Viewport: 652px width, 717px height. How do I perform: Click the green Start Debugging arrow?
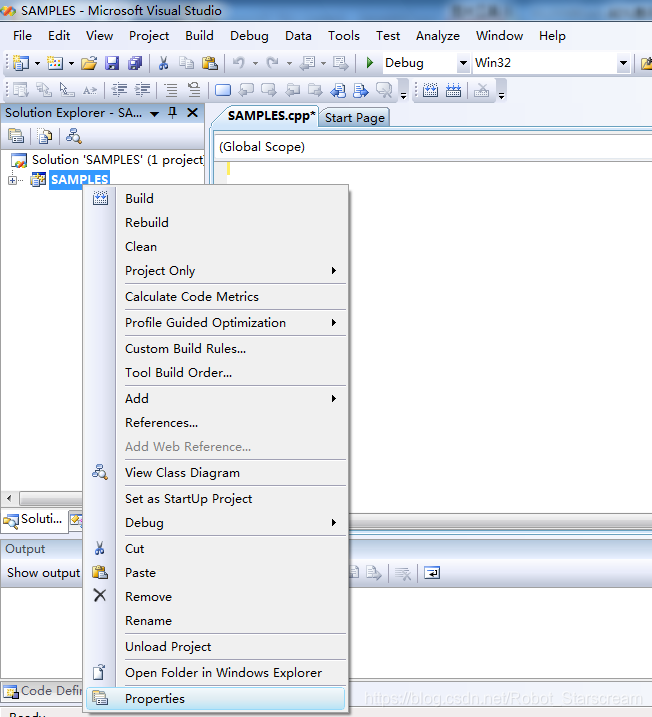[x=370, y=63]
